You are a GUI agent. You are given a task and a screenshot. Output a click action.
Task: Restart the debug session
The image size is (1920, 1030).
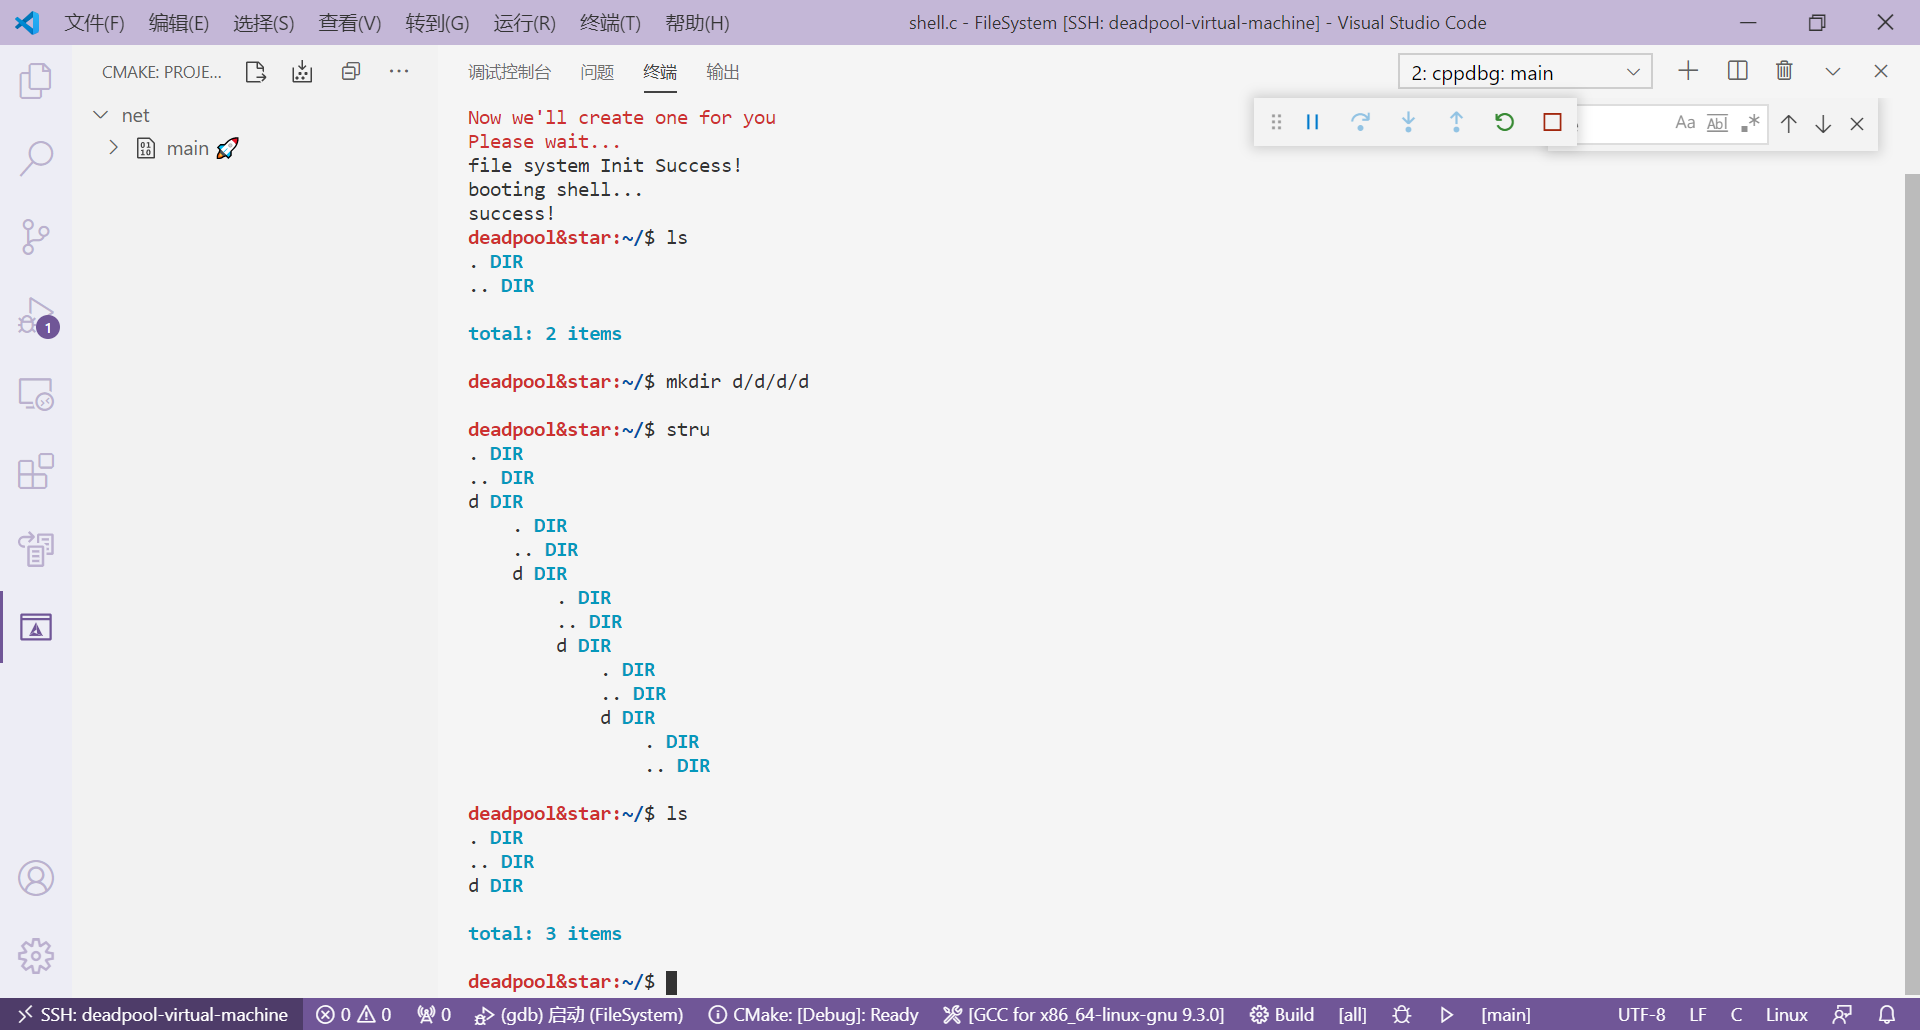(1504, 122)
